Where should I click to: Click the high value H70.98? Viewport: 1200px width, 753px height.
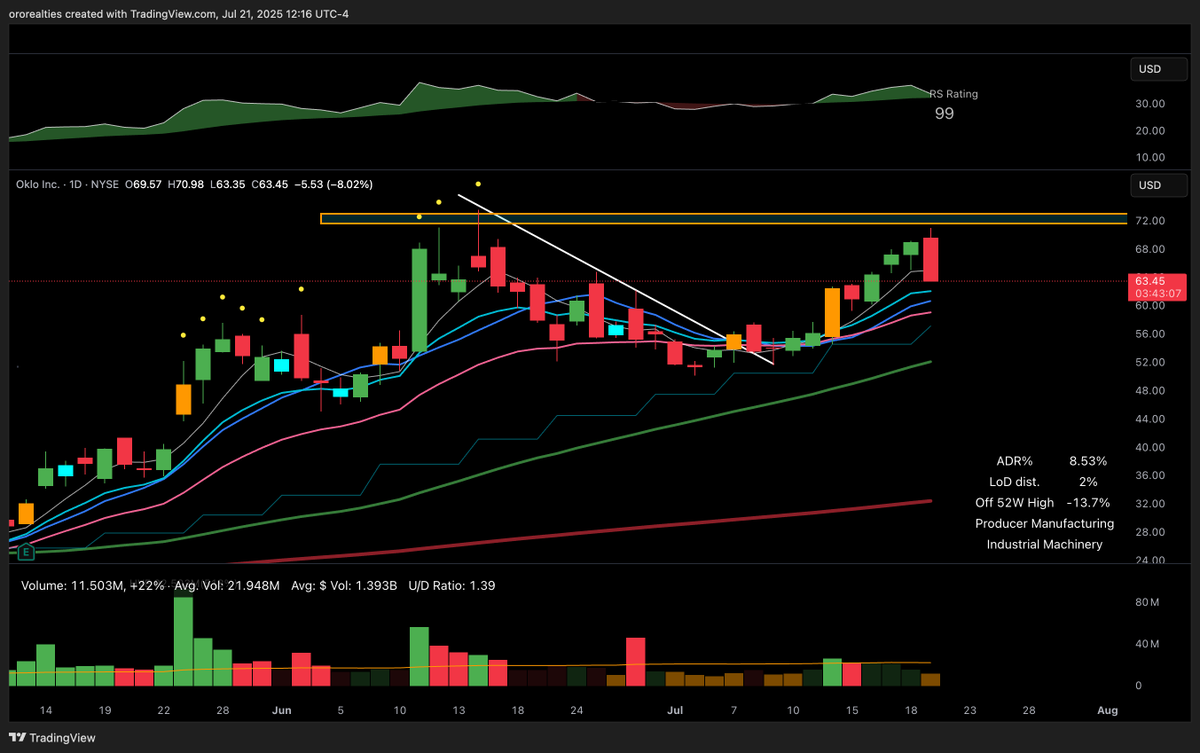[x=188, y=184]
